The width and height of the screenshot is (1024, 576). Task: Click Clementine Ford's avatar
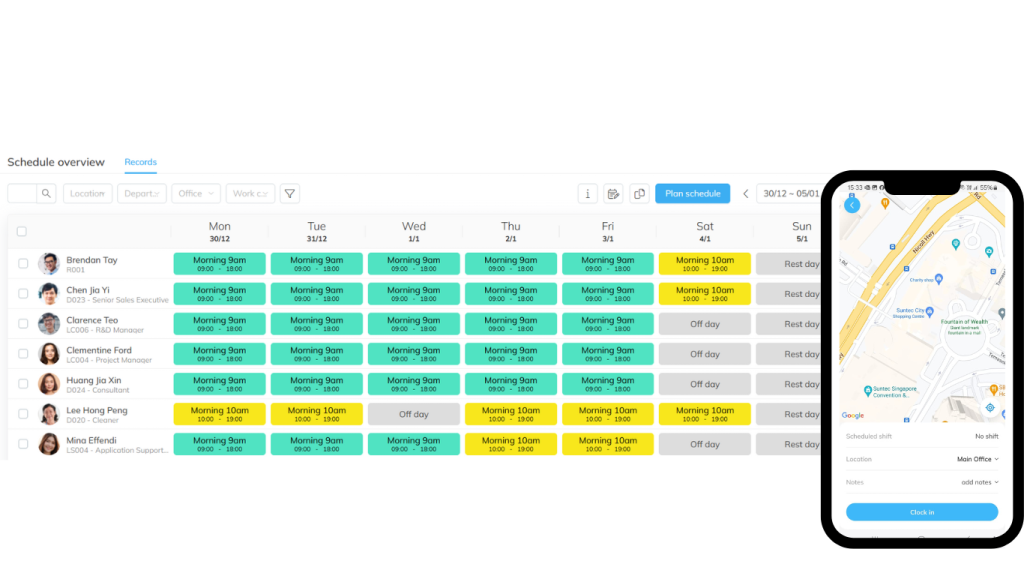tap(49, 354)
